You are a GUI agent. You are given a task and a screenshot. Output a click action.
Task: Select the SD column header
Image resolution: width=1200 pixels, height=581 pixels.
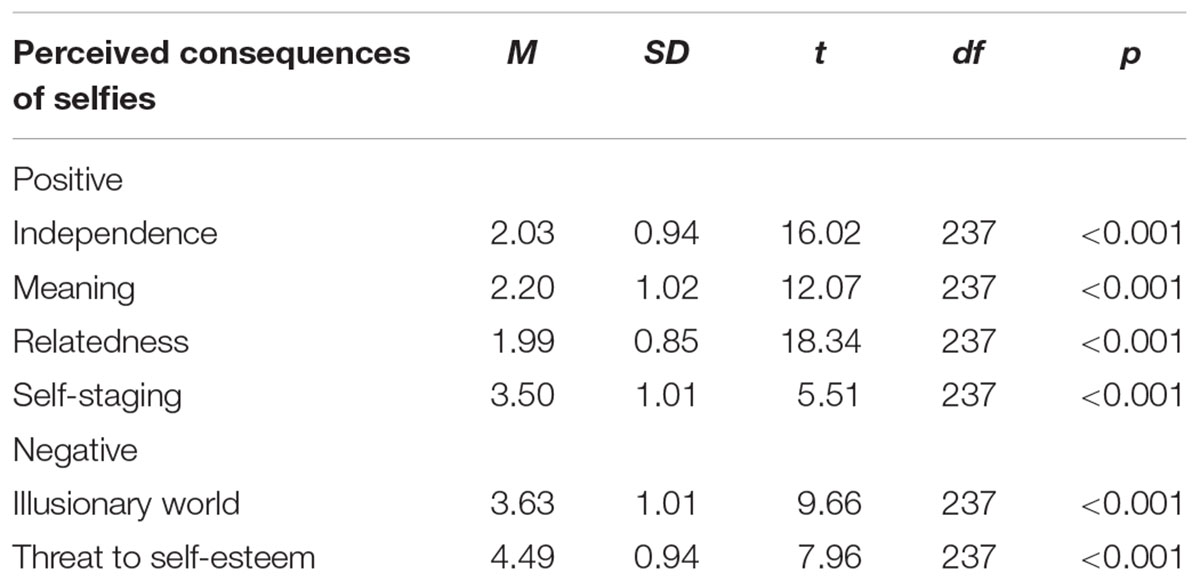[668, 53]
